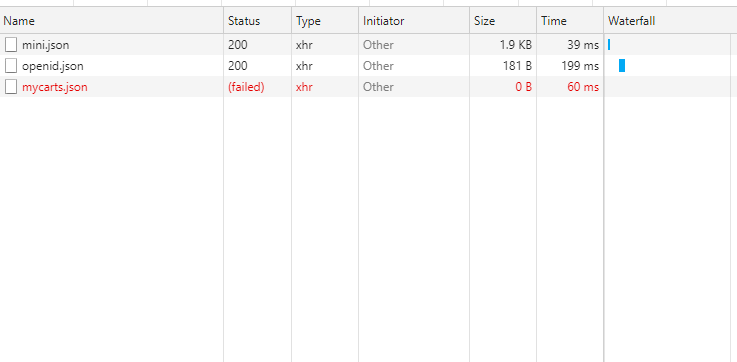Click the openid.json waterfall bar
The height and width of the screenshot is (362, 737).
pyautogui.click(x=622, y=66)
